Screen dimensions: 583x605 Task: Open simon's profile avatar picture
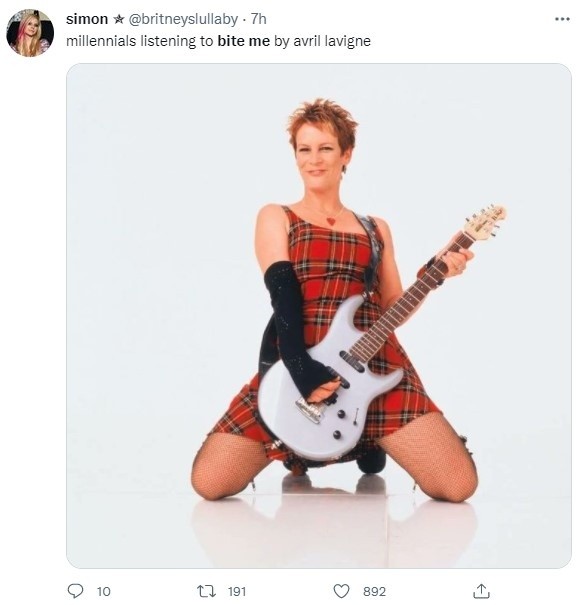(x=30, y=33)
